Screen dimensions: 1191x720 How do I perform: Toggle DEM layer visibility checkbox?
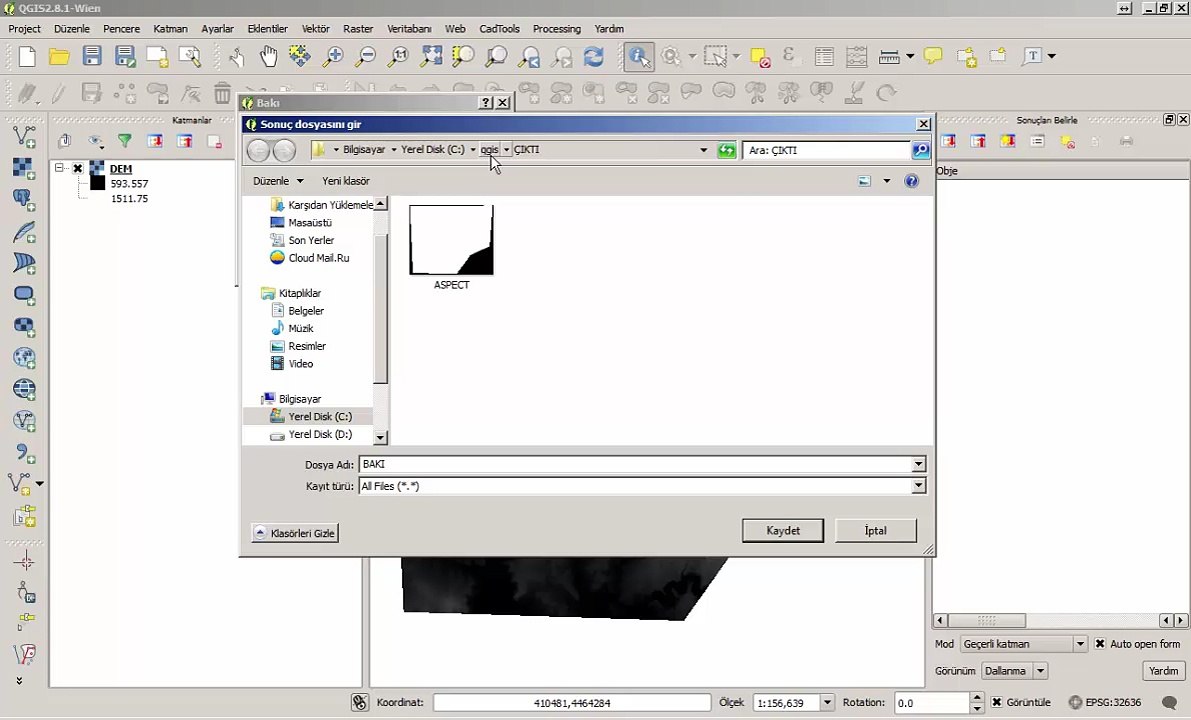77,169
